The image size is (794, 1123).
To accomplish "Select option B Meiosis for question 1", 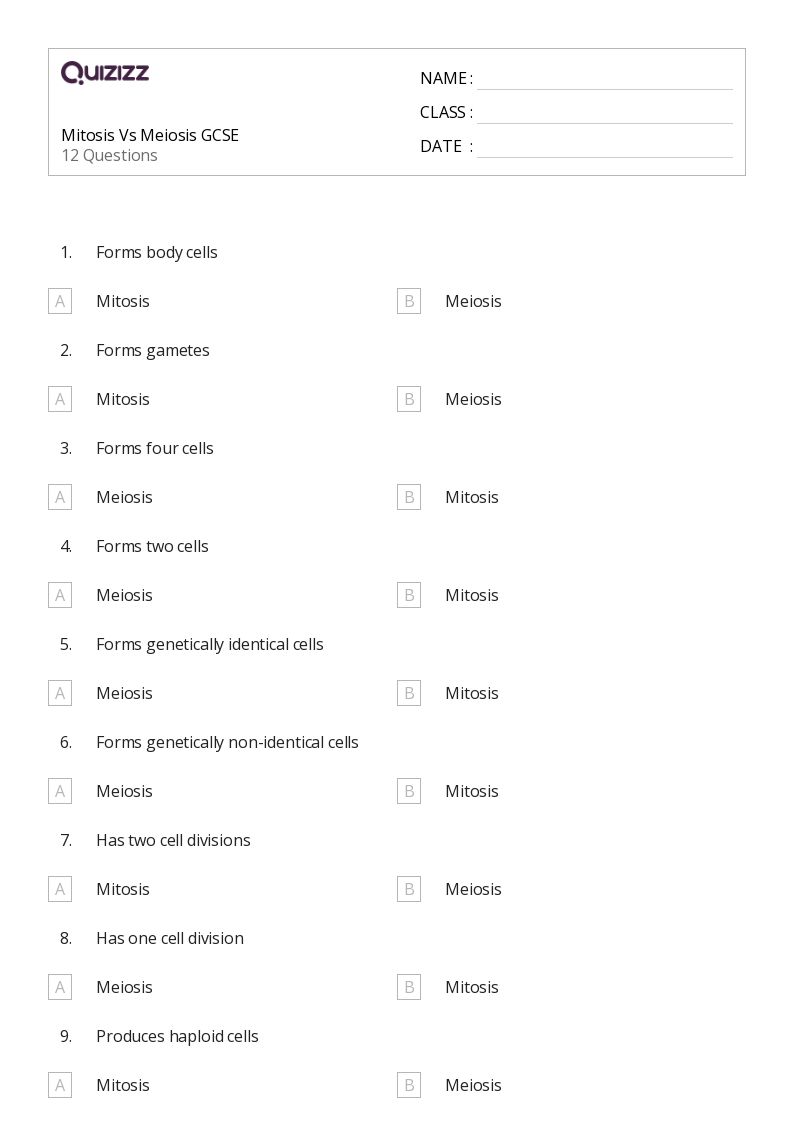I will [x=409, y=301].
